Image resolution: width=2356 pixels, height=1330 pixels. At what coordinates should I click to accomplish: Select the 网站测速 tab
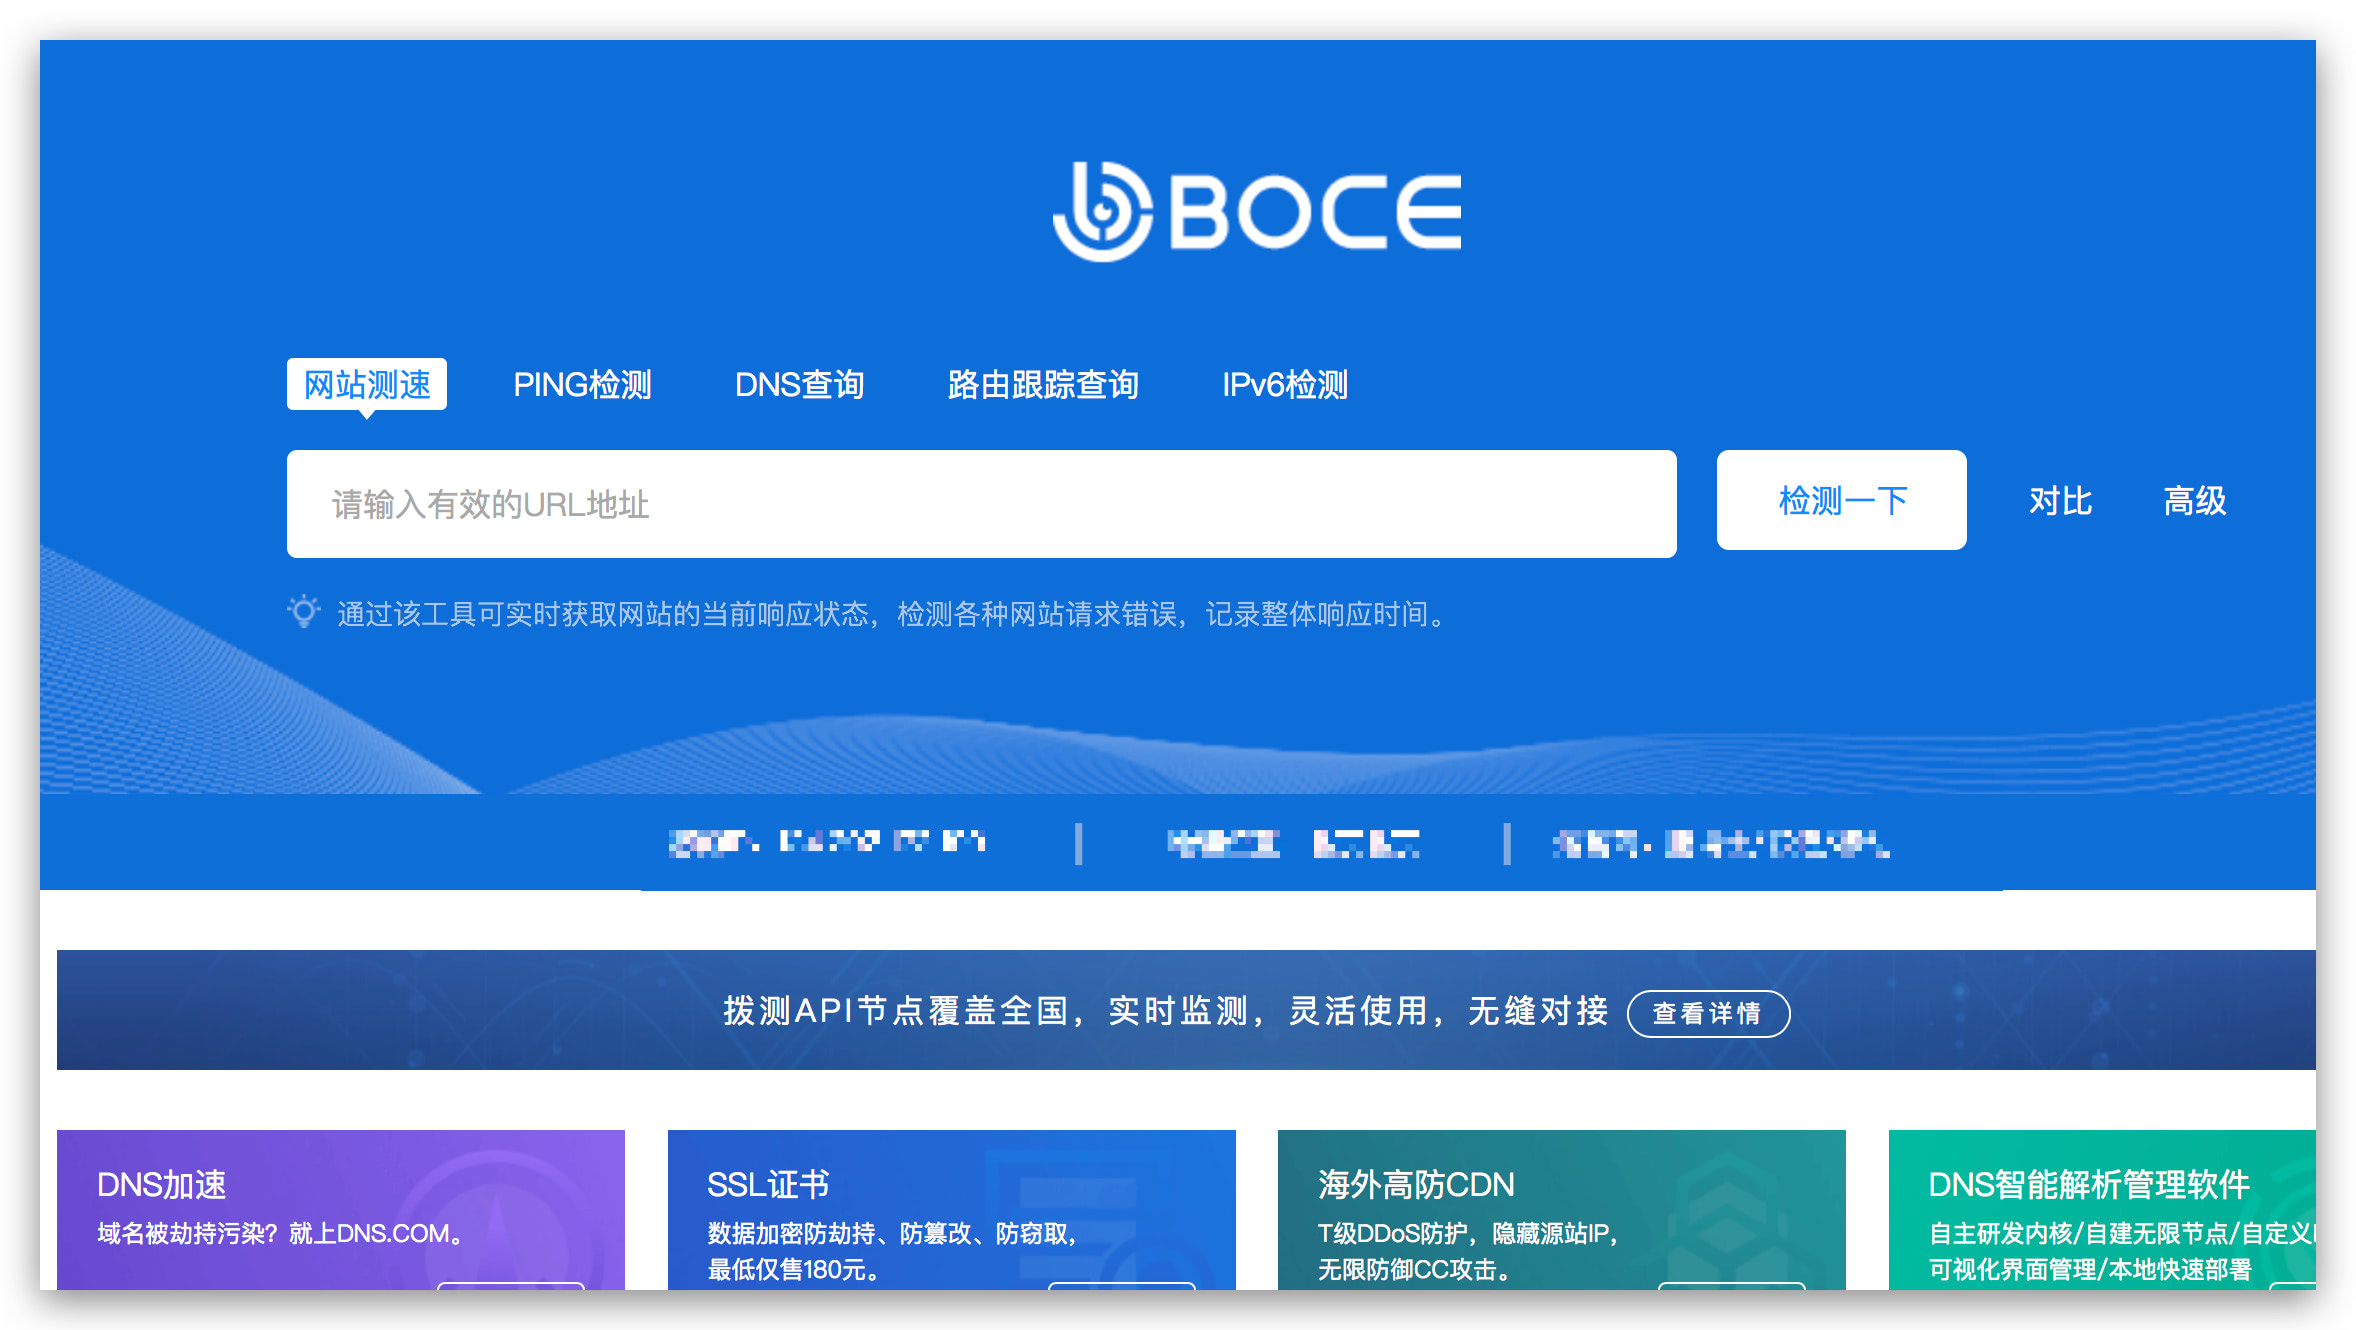[367, 385]
